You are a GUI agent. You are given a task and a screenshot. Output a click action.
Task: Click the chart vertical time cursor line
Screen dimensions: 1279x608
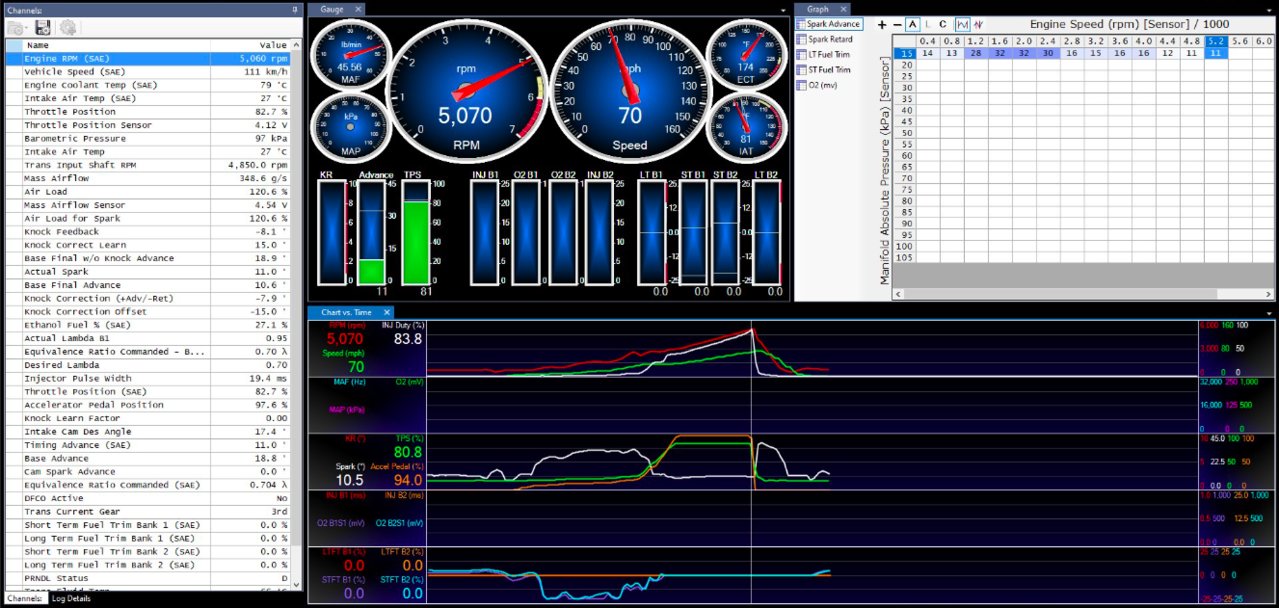point(752,461)
